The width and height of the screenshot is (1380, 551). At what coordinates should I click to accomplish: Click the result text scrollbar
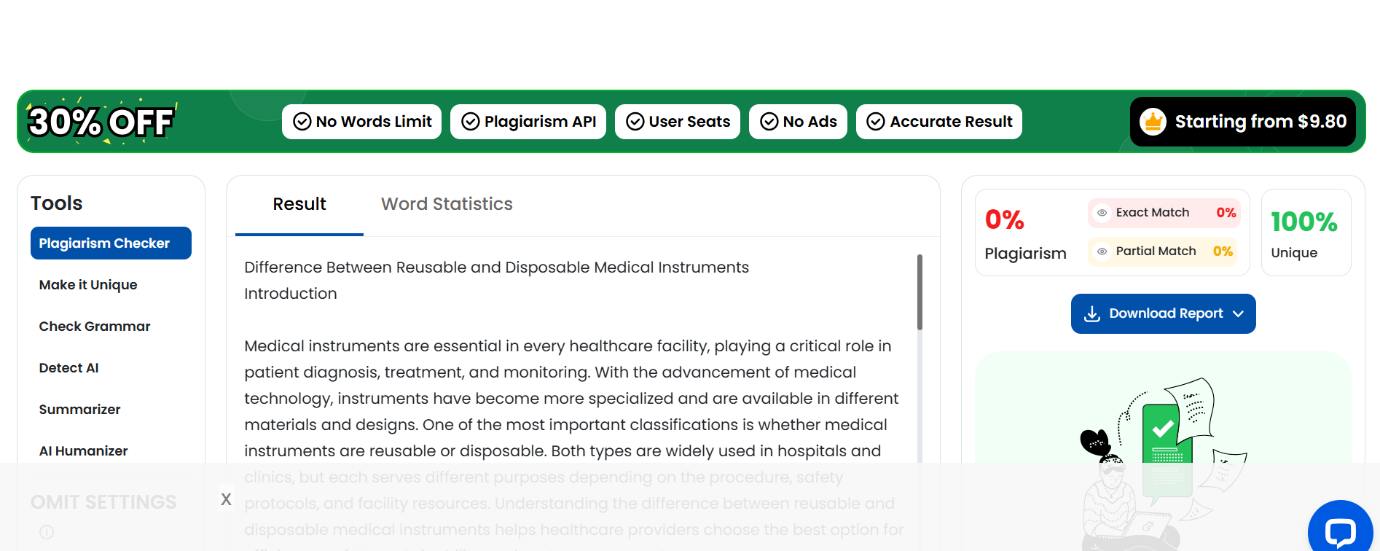coord(920,292)
